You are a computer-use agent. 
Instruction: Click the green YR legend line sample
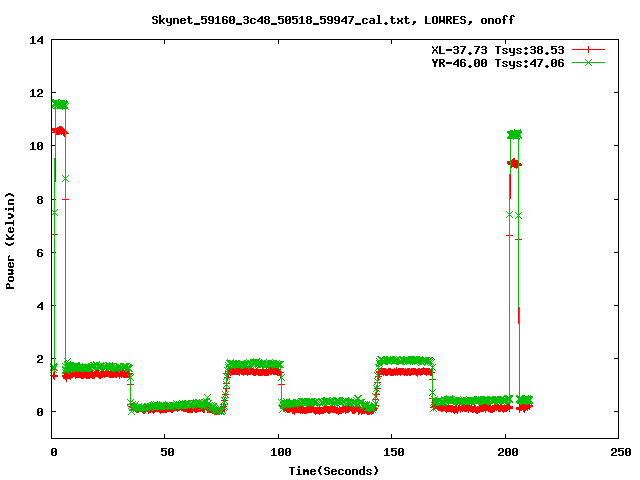click(x=588, y=62)
